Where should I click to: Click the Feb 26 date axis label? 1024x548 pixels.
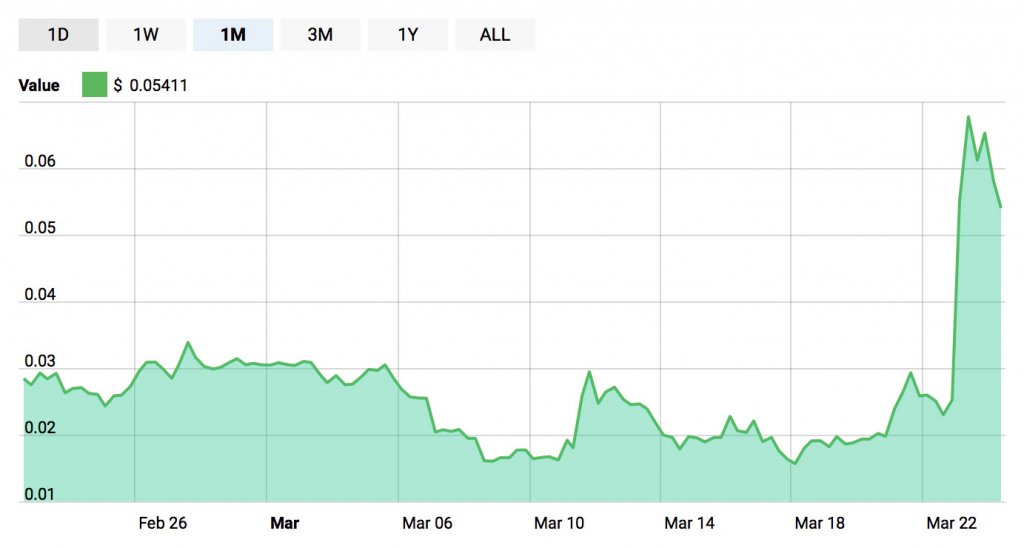click(x=163, y=523)
